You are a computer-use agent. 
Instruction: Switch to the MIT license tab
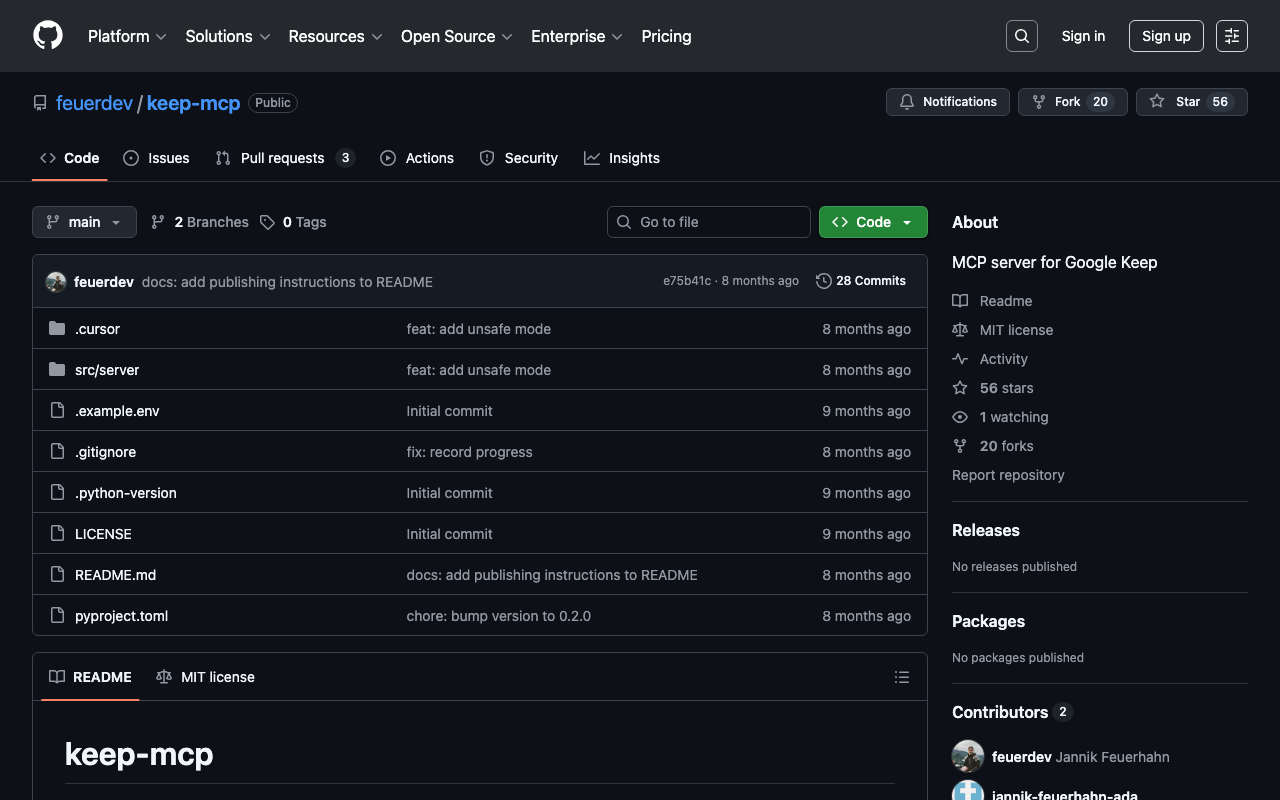coord(206,677)
